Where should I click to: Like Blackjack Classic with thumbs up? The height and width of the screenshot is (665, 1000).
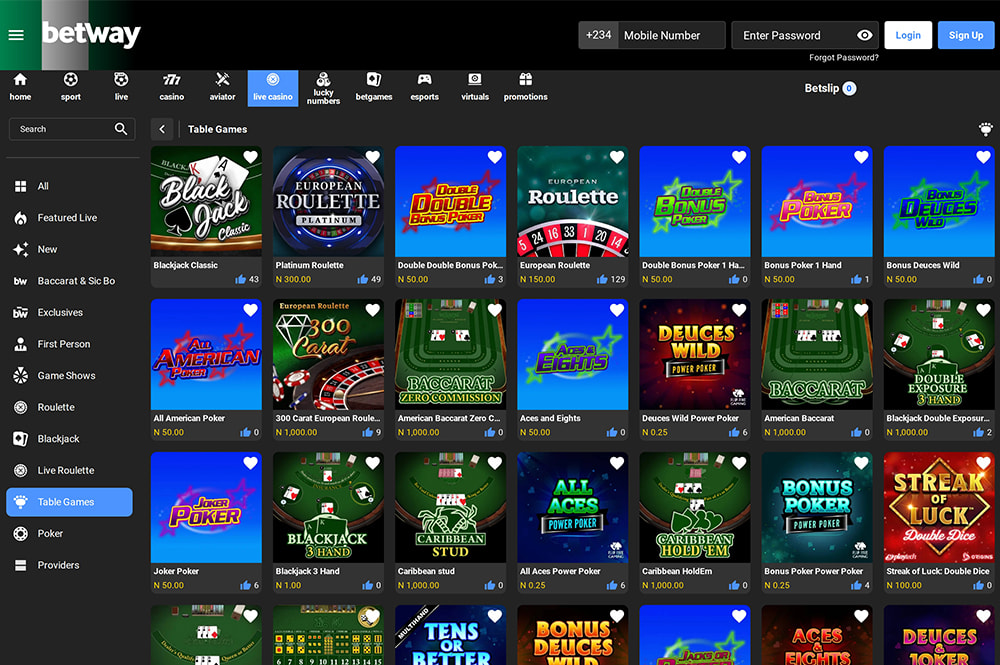(x=240, y=279)
